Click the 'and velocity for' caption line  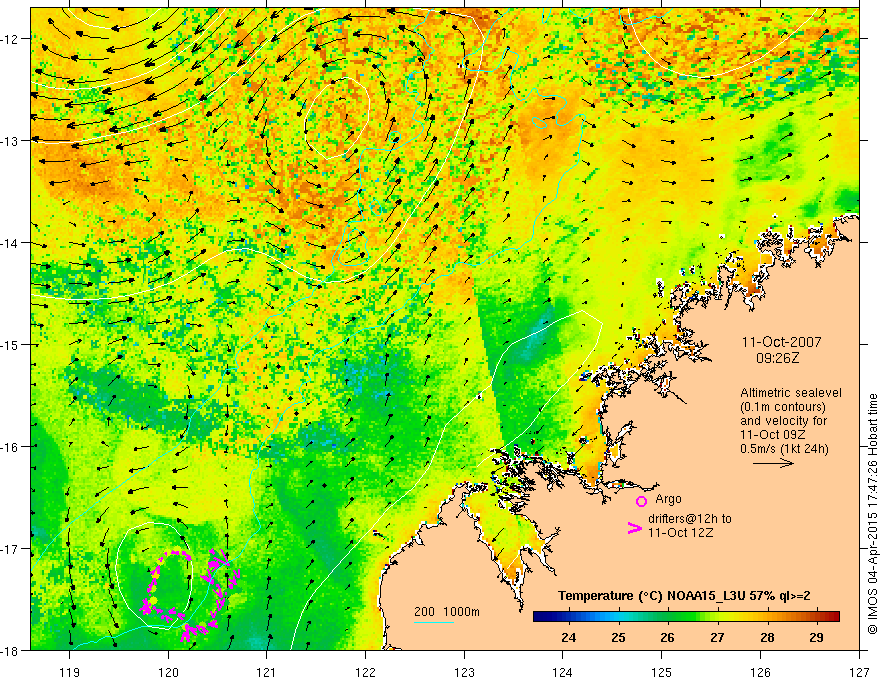(x=783, y=421)
